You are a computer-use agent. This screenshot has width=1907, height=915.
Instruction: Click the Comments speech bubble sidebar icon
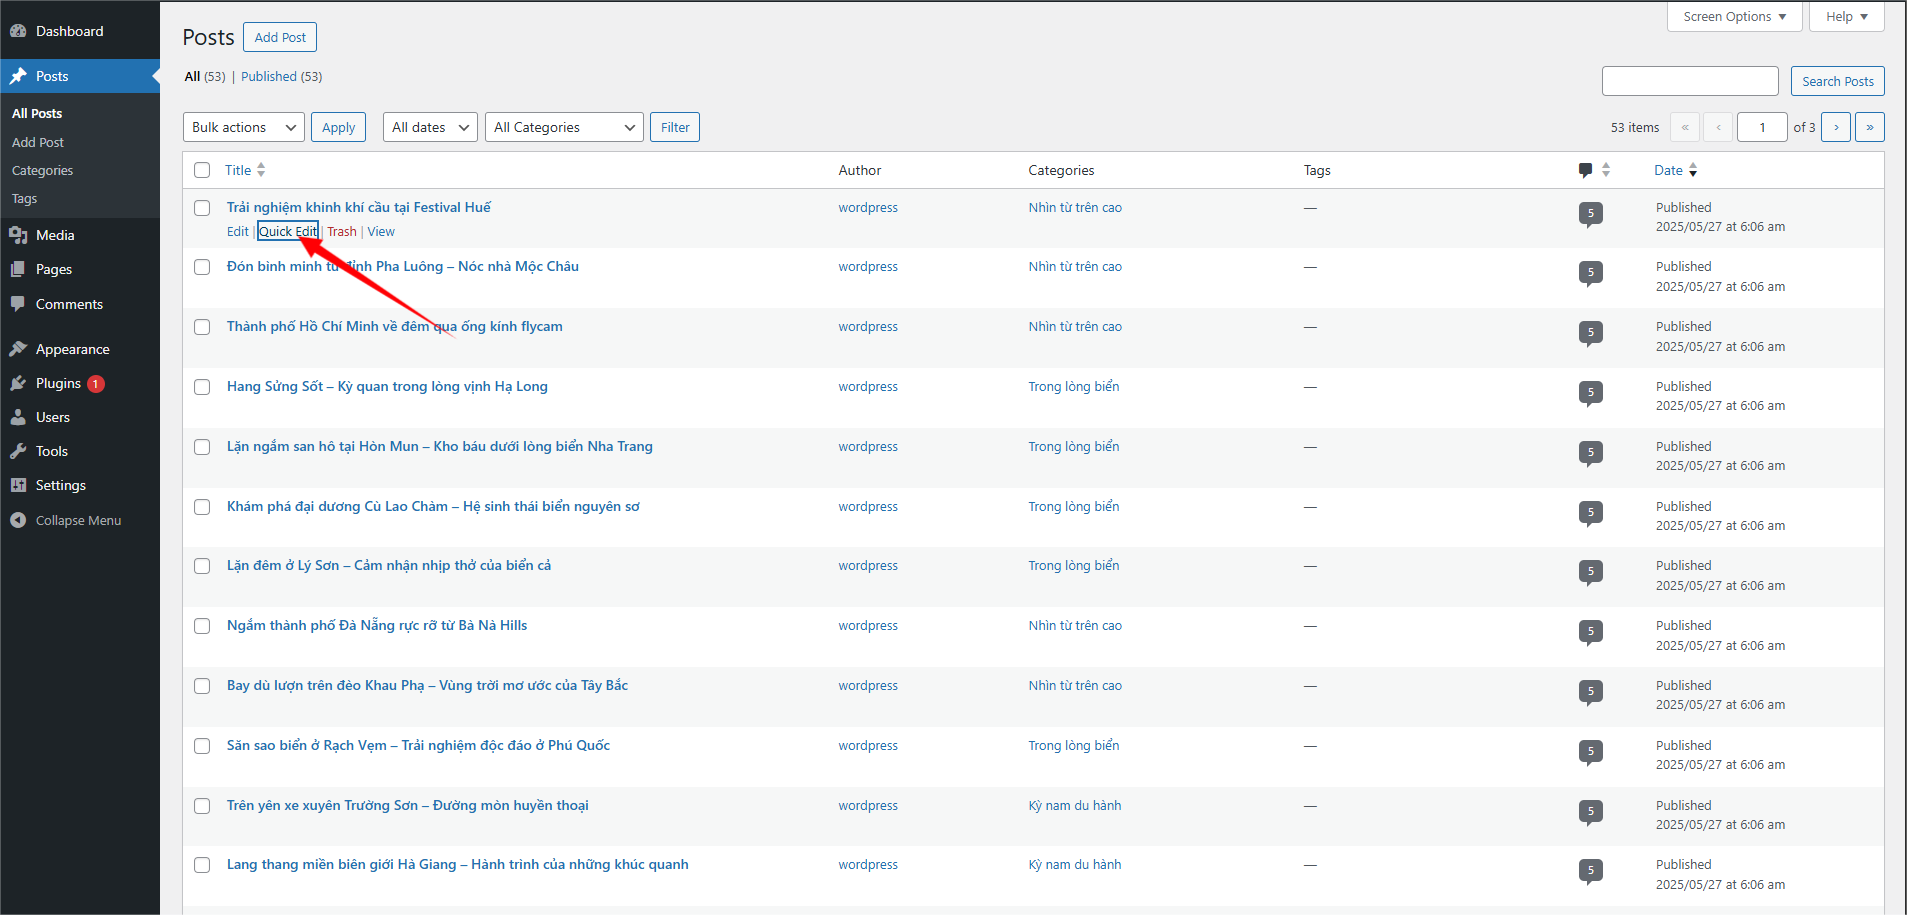pyautogui.click(x=18, y=304)
